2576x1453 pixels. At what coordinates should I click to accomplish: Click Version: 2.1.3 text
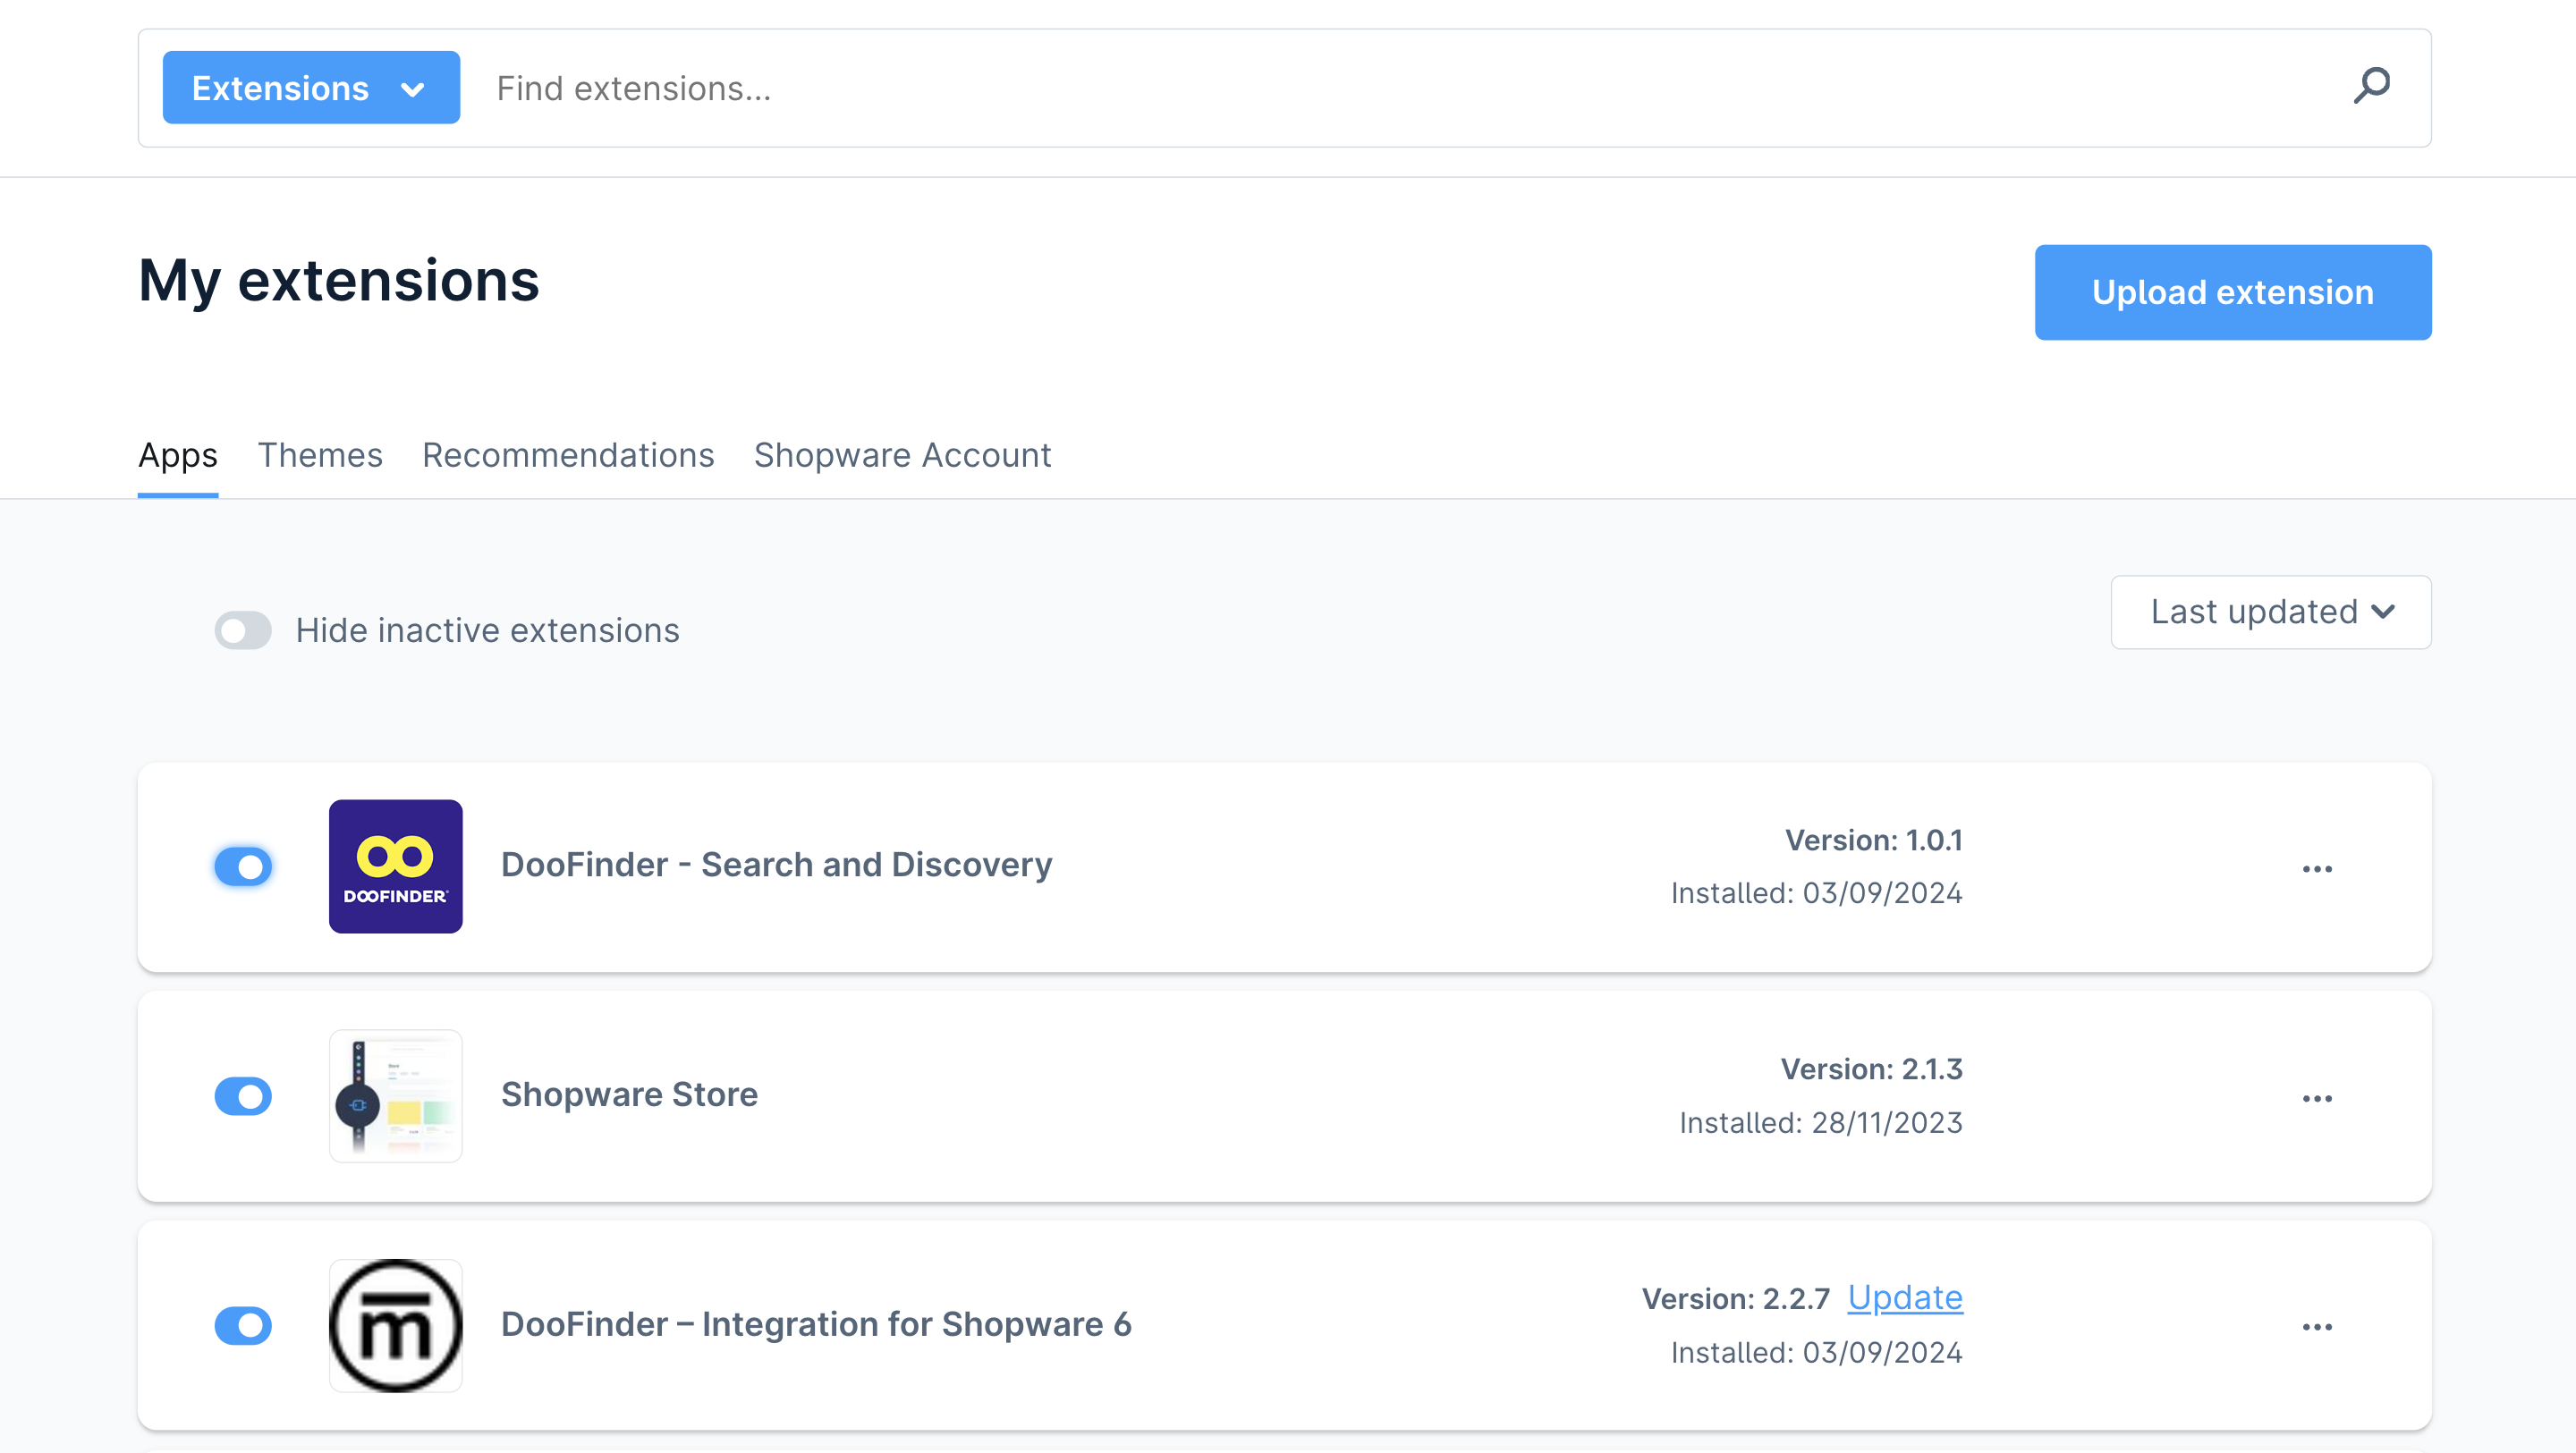(x=1872, y=1069)
